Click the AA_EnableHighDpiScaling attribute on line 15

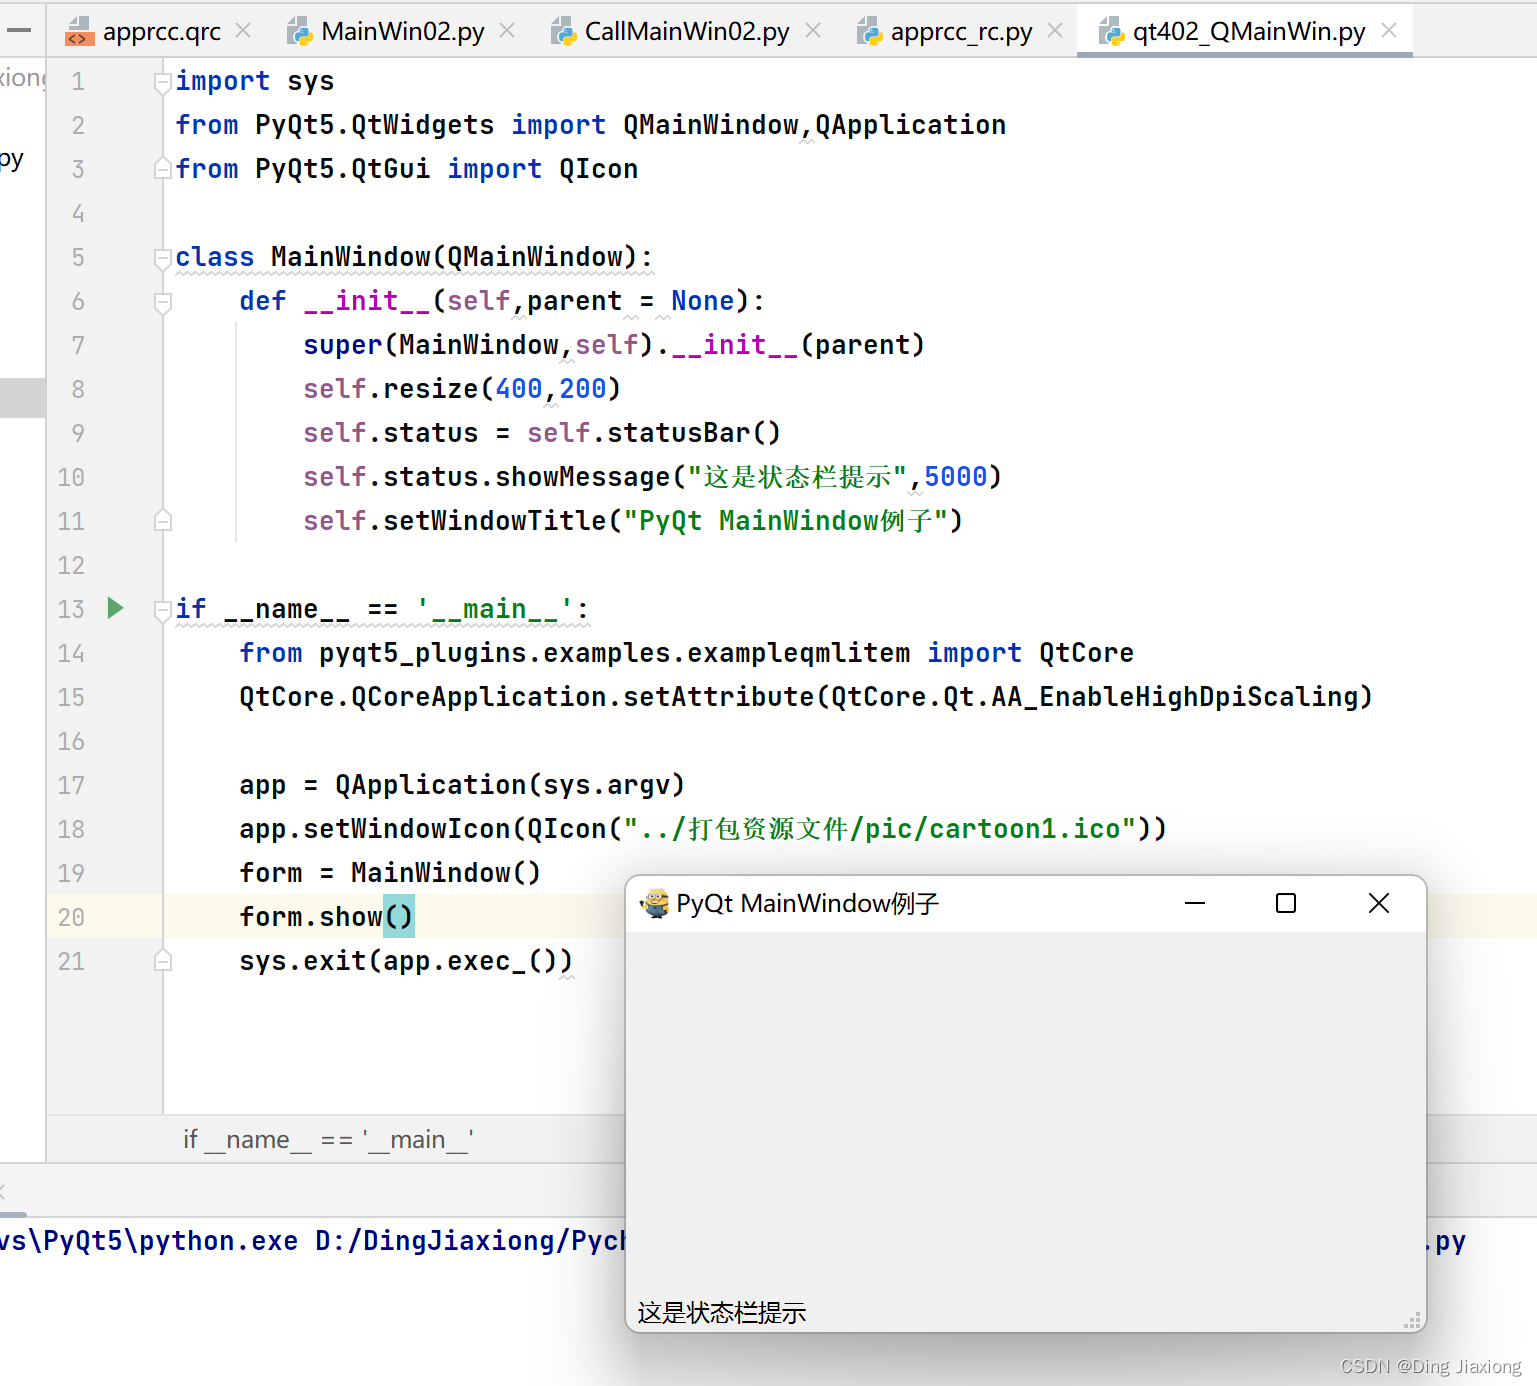point(1174,697)
